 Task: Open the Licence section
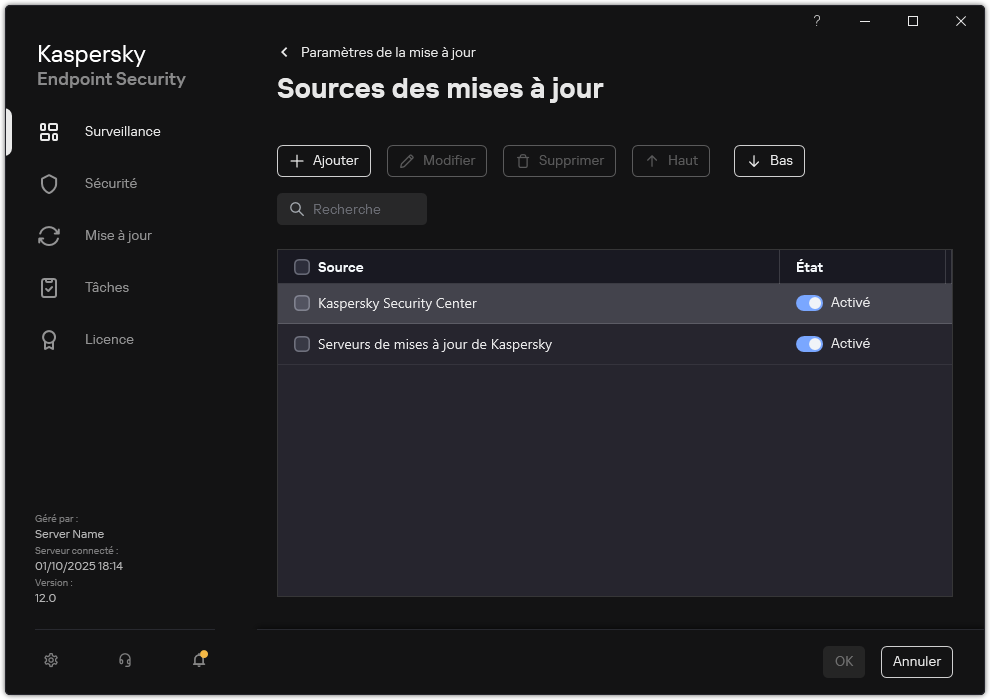tap(109, 339)
